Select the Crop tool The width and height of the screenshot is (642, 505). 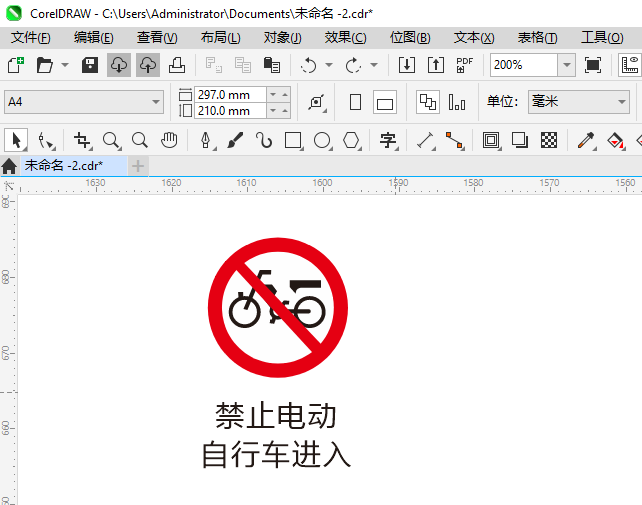pyautogui.click(x=82, y=140)
